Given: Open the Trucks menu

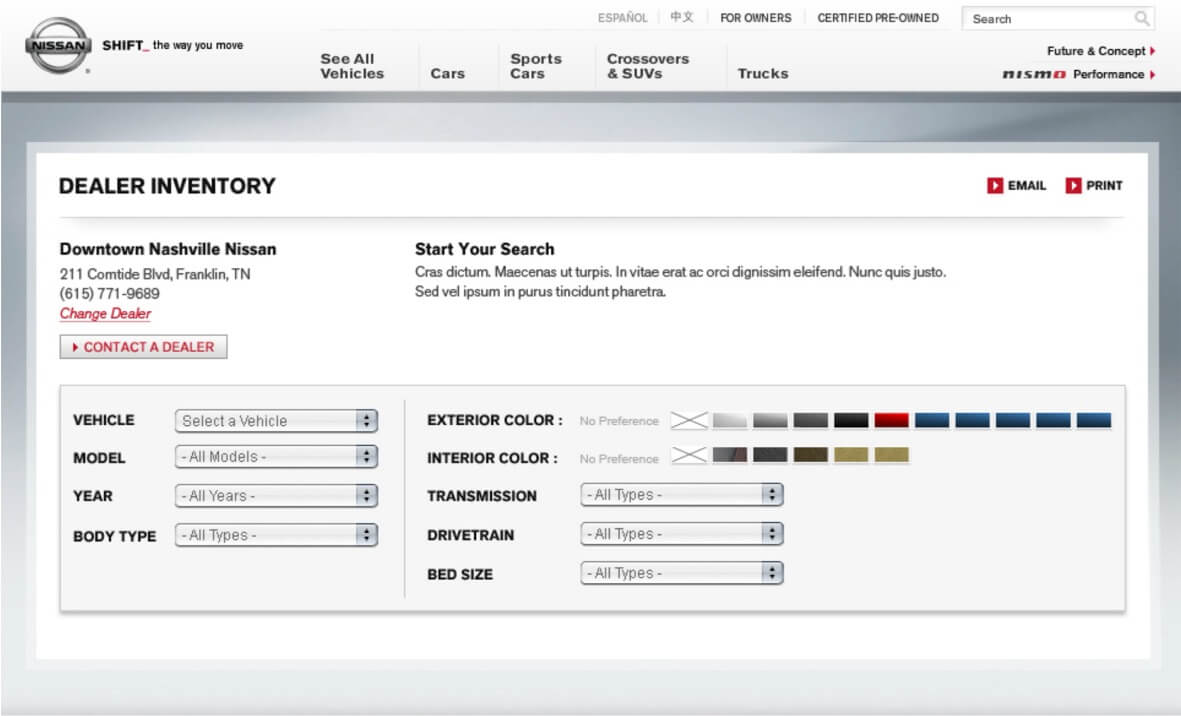Looking at the screenshot, I should 762,73.
